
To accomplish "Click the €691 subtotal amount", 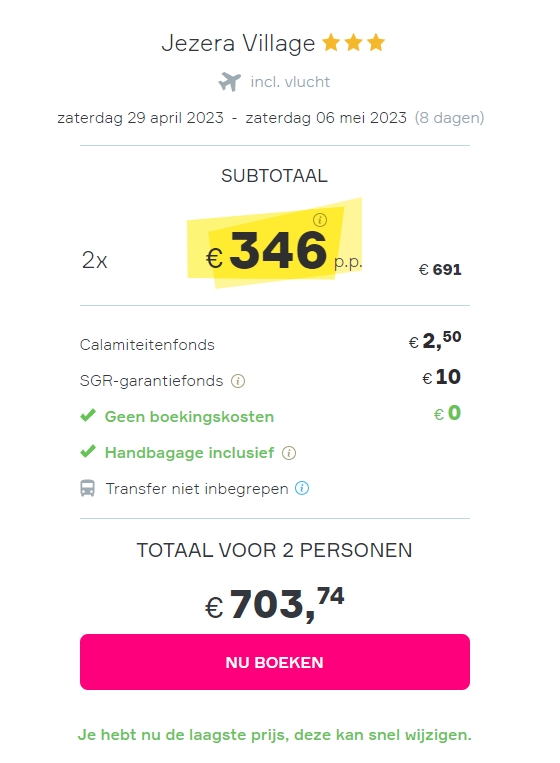I will 440,270.
